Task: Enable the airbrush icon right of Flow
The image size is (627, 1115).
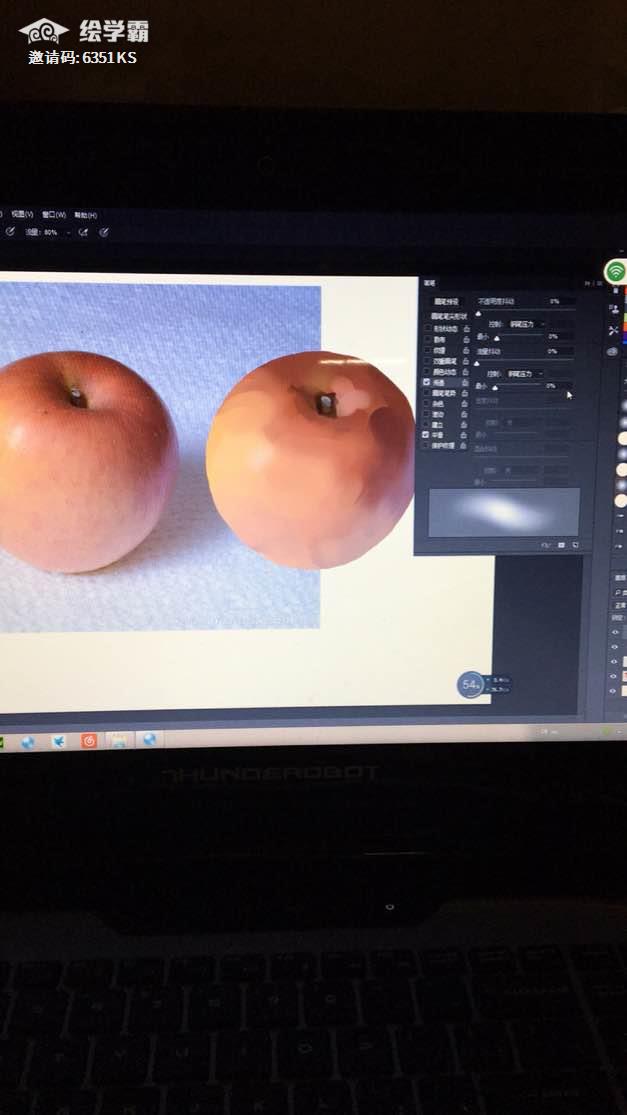Action: [x=83, y=232]
